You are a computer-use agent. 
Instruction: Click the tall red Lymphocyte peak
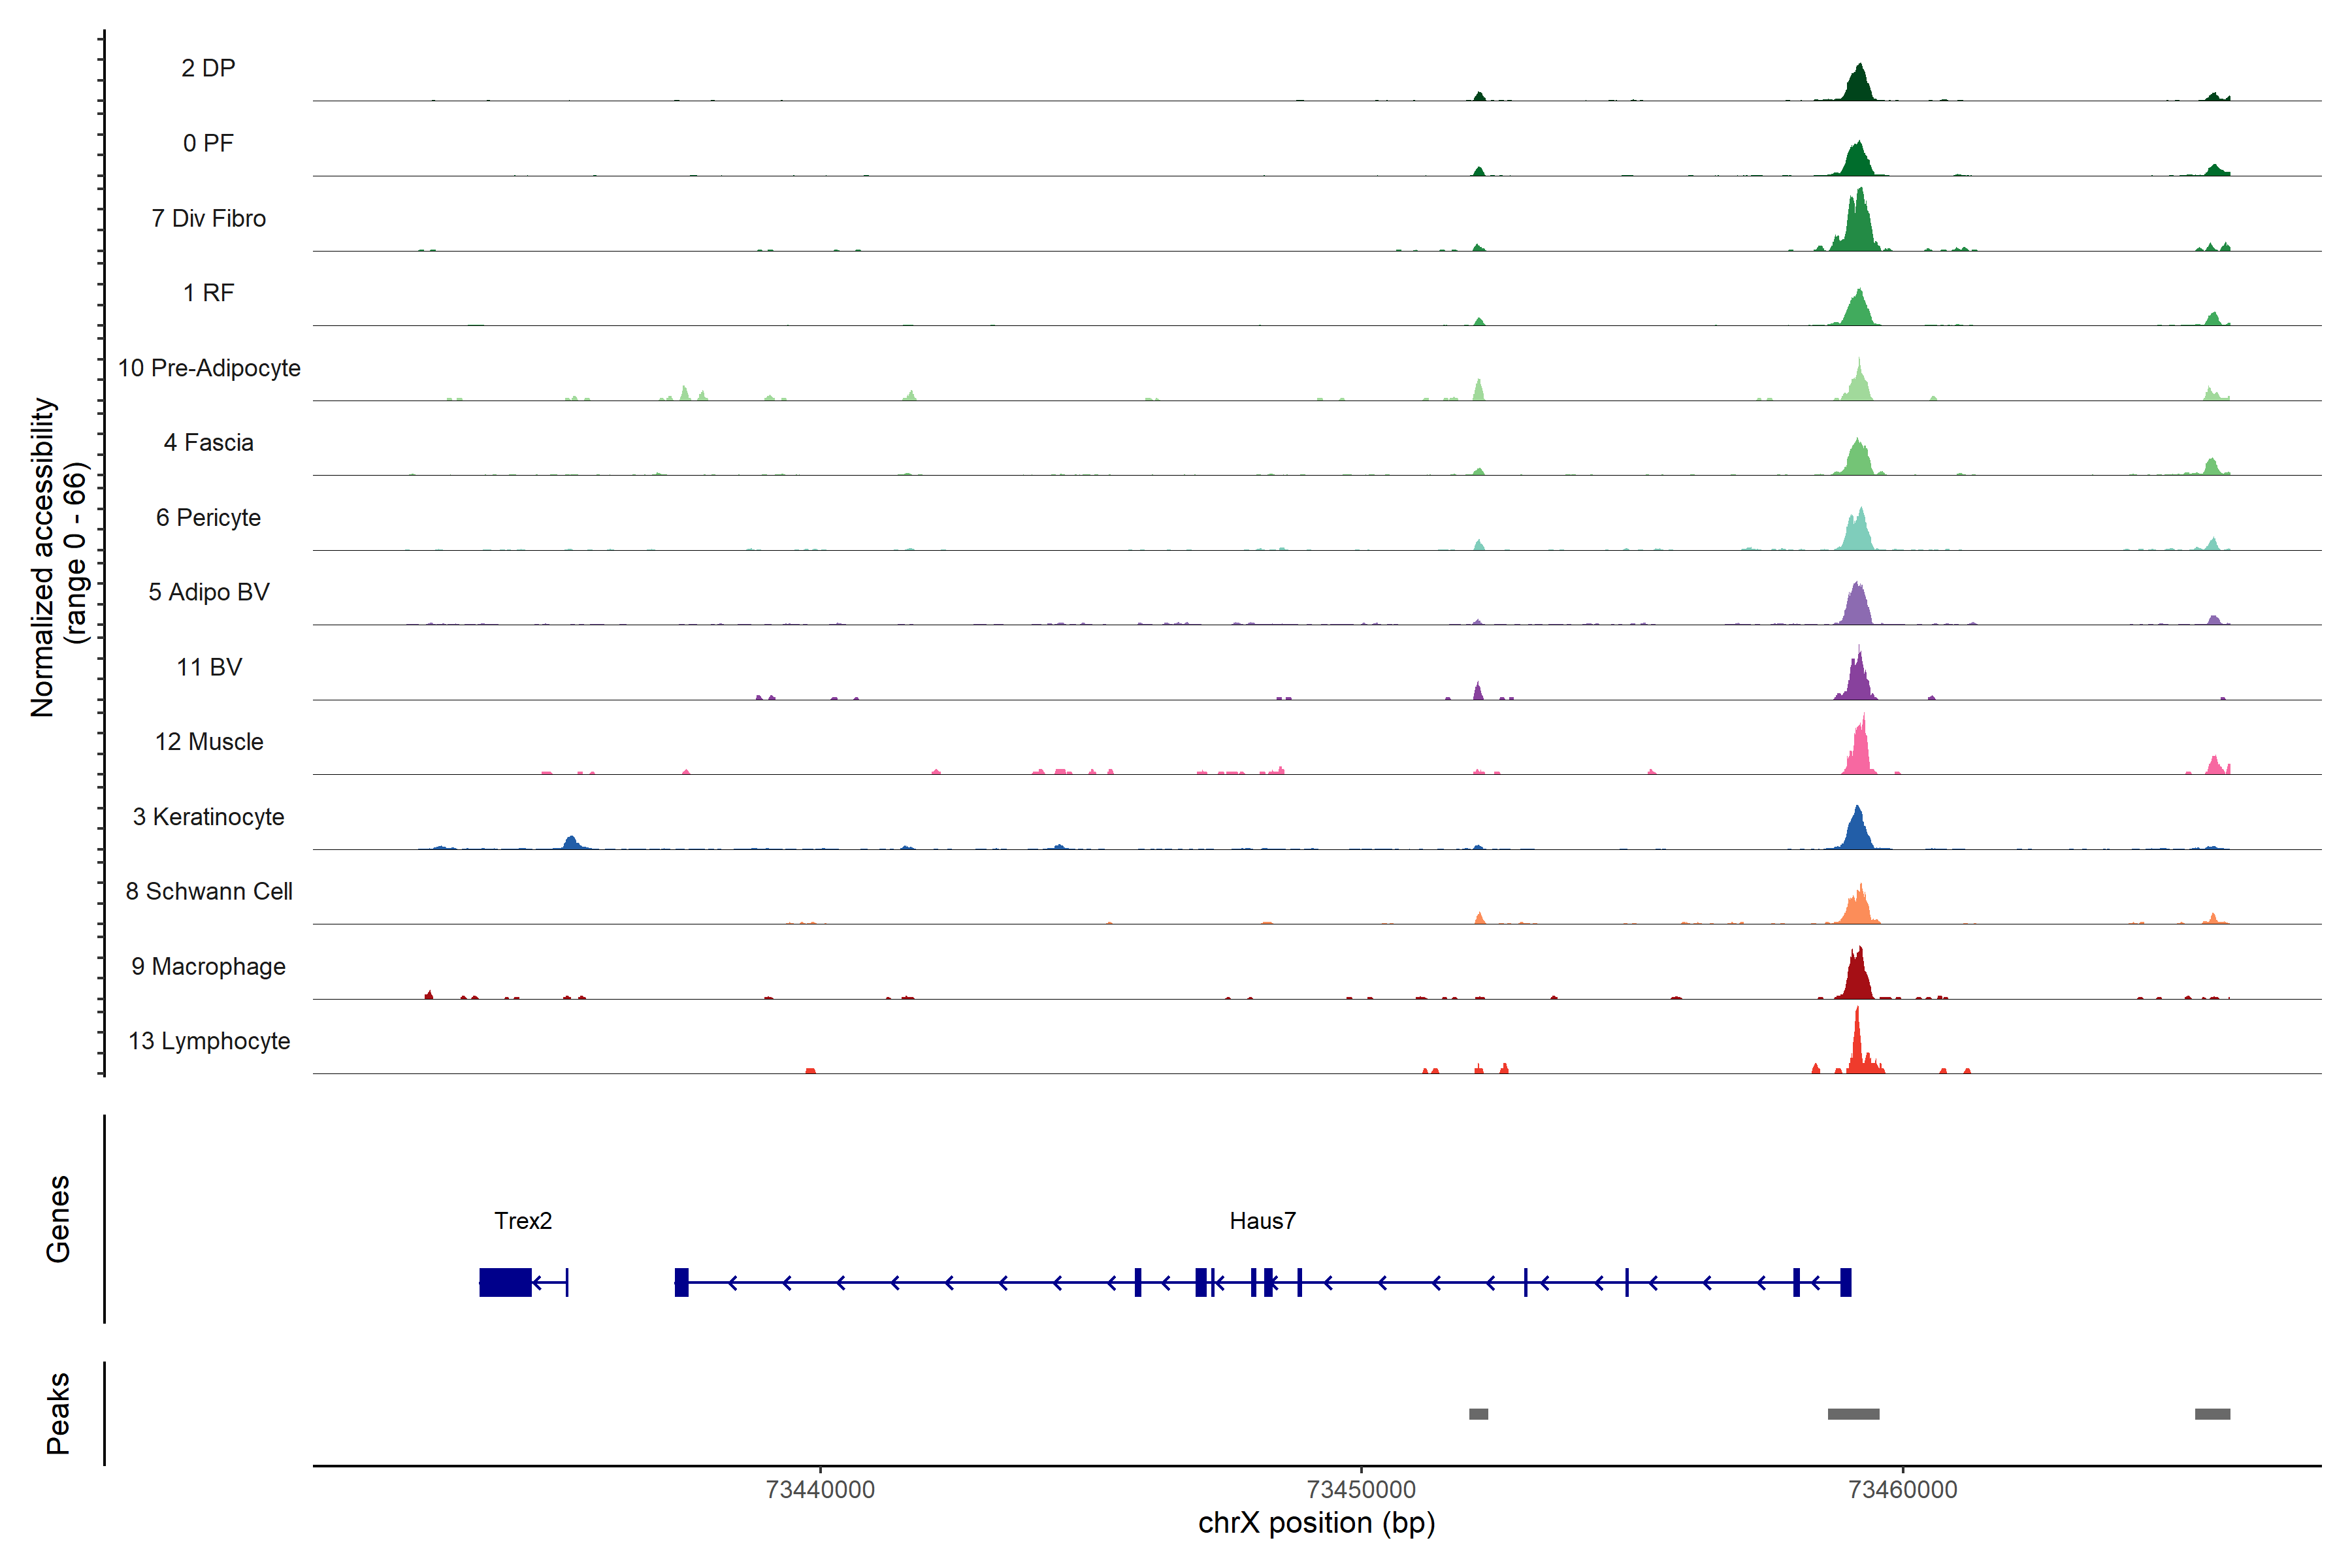(x=1857, y=1045)
